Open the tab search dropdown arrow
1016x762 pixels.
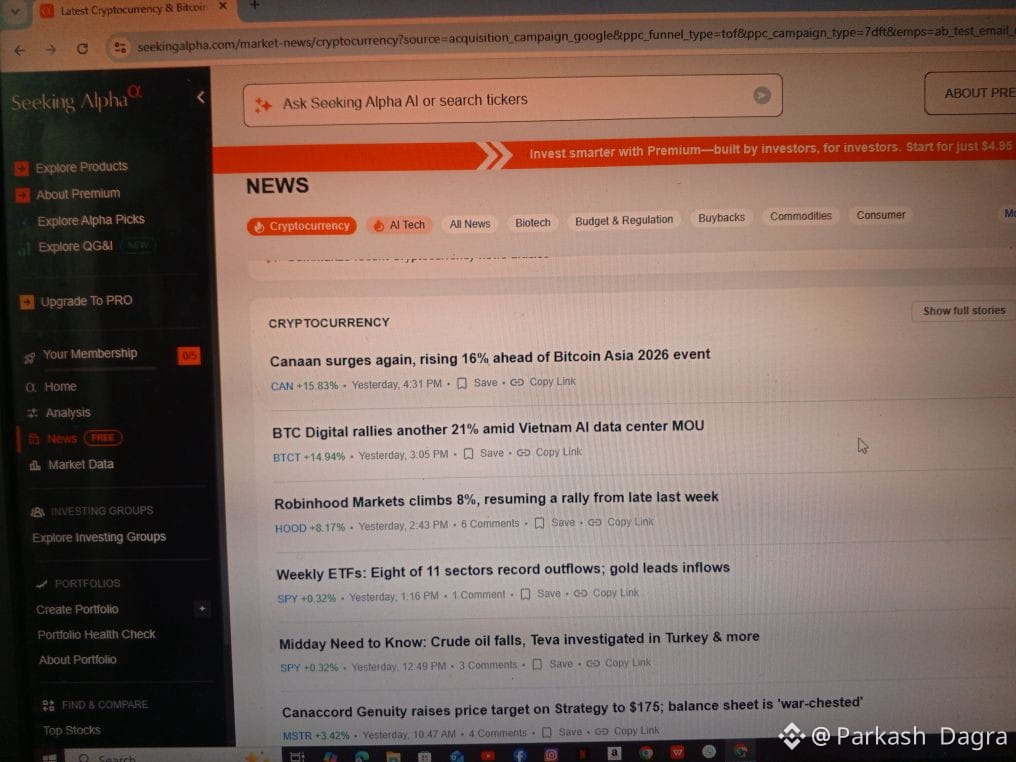coord(15,11)
